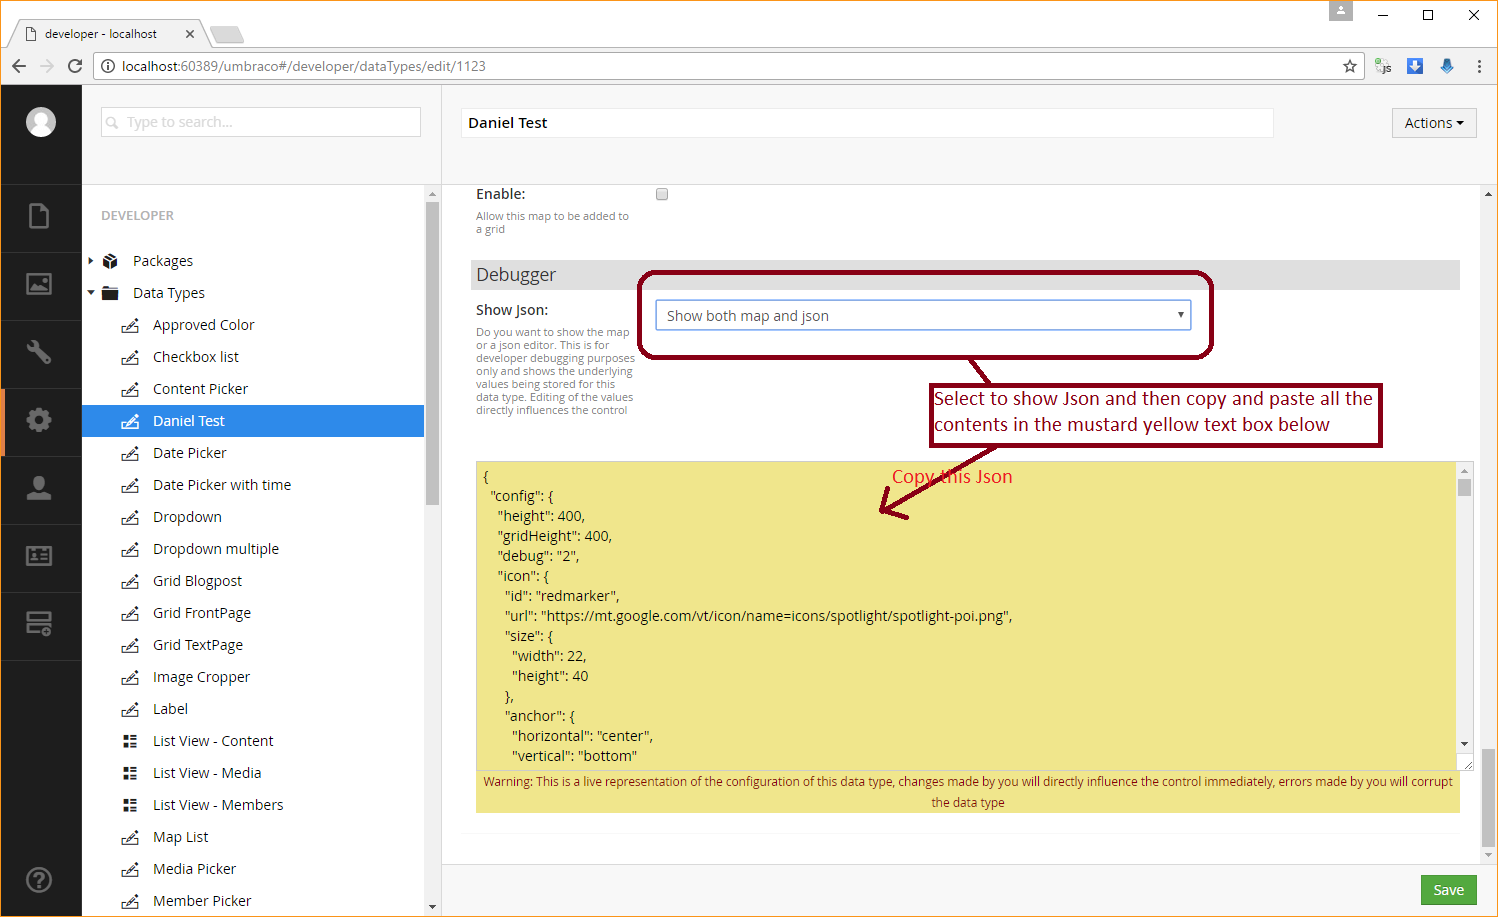Viewport: 1498px width, 917px height.
Task: Click the Type to search field
Action: 261,122
